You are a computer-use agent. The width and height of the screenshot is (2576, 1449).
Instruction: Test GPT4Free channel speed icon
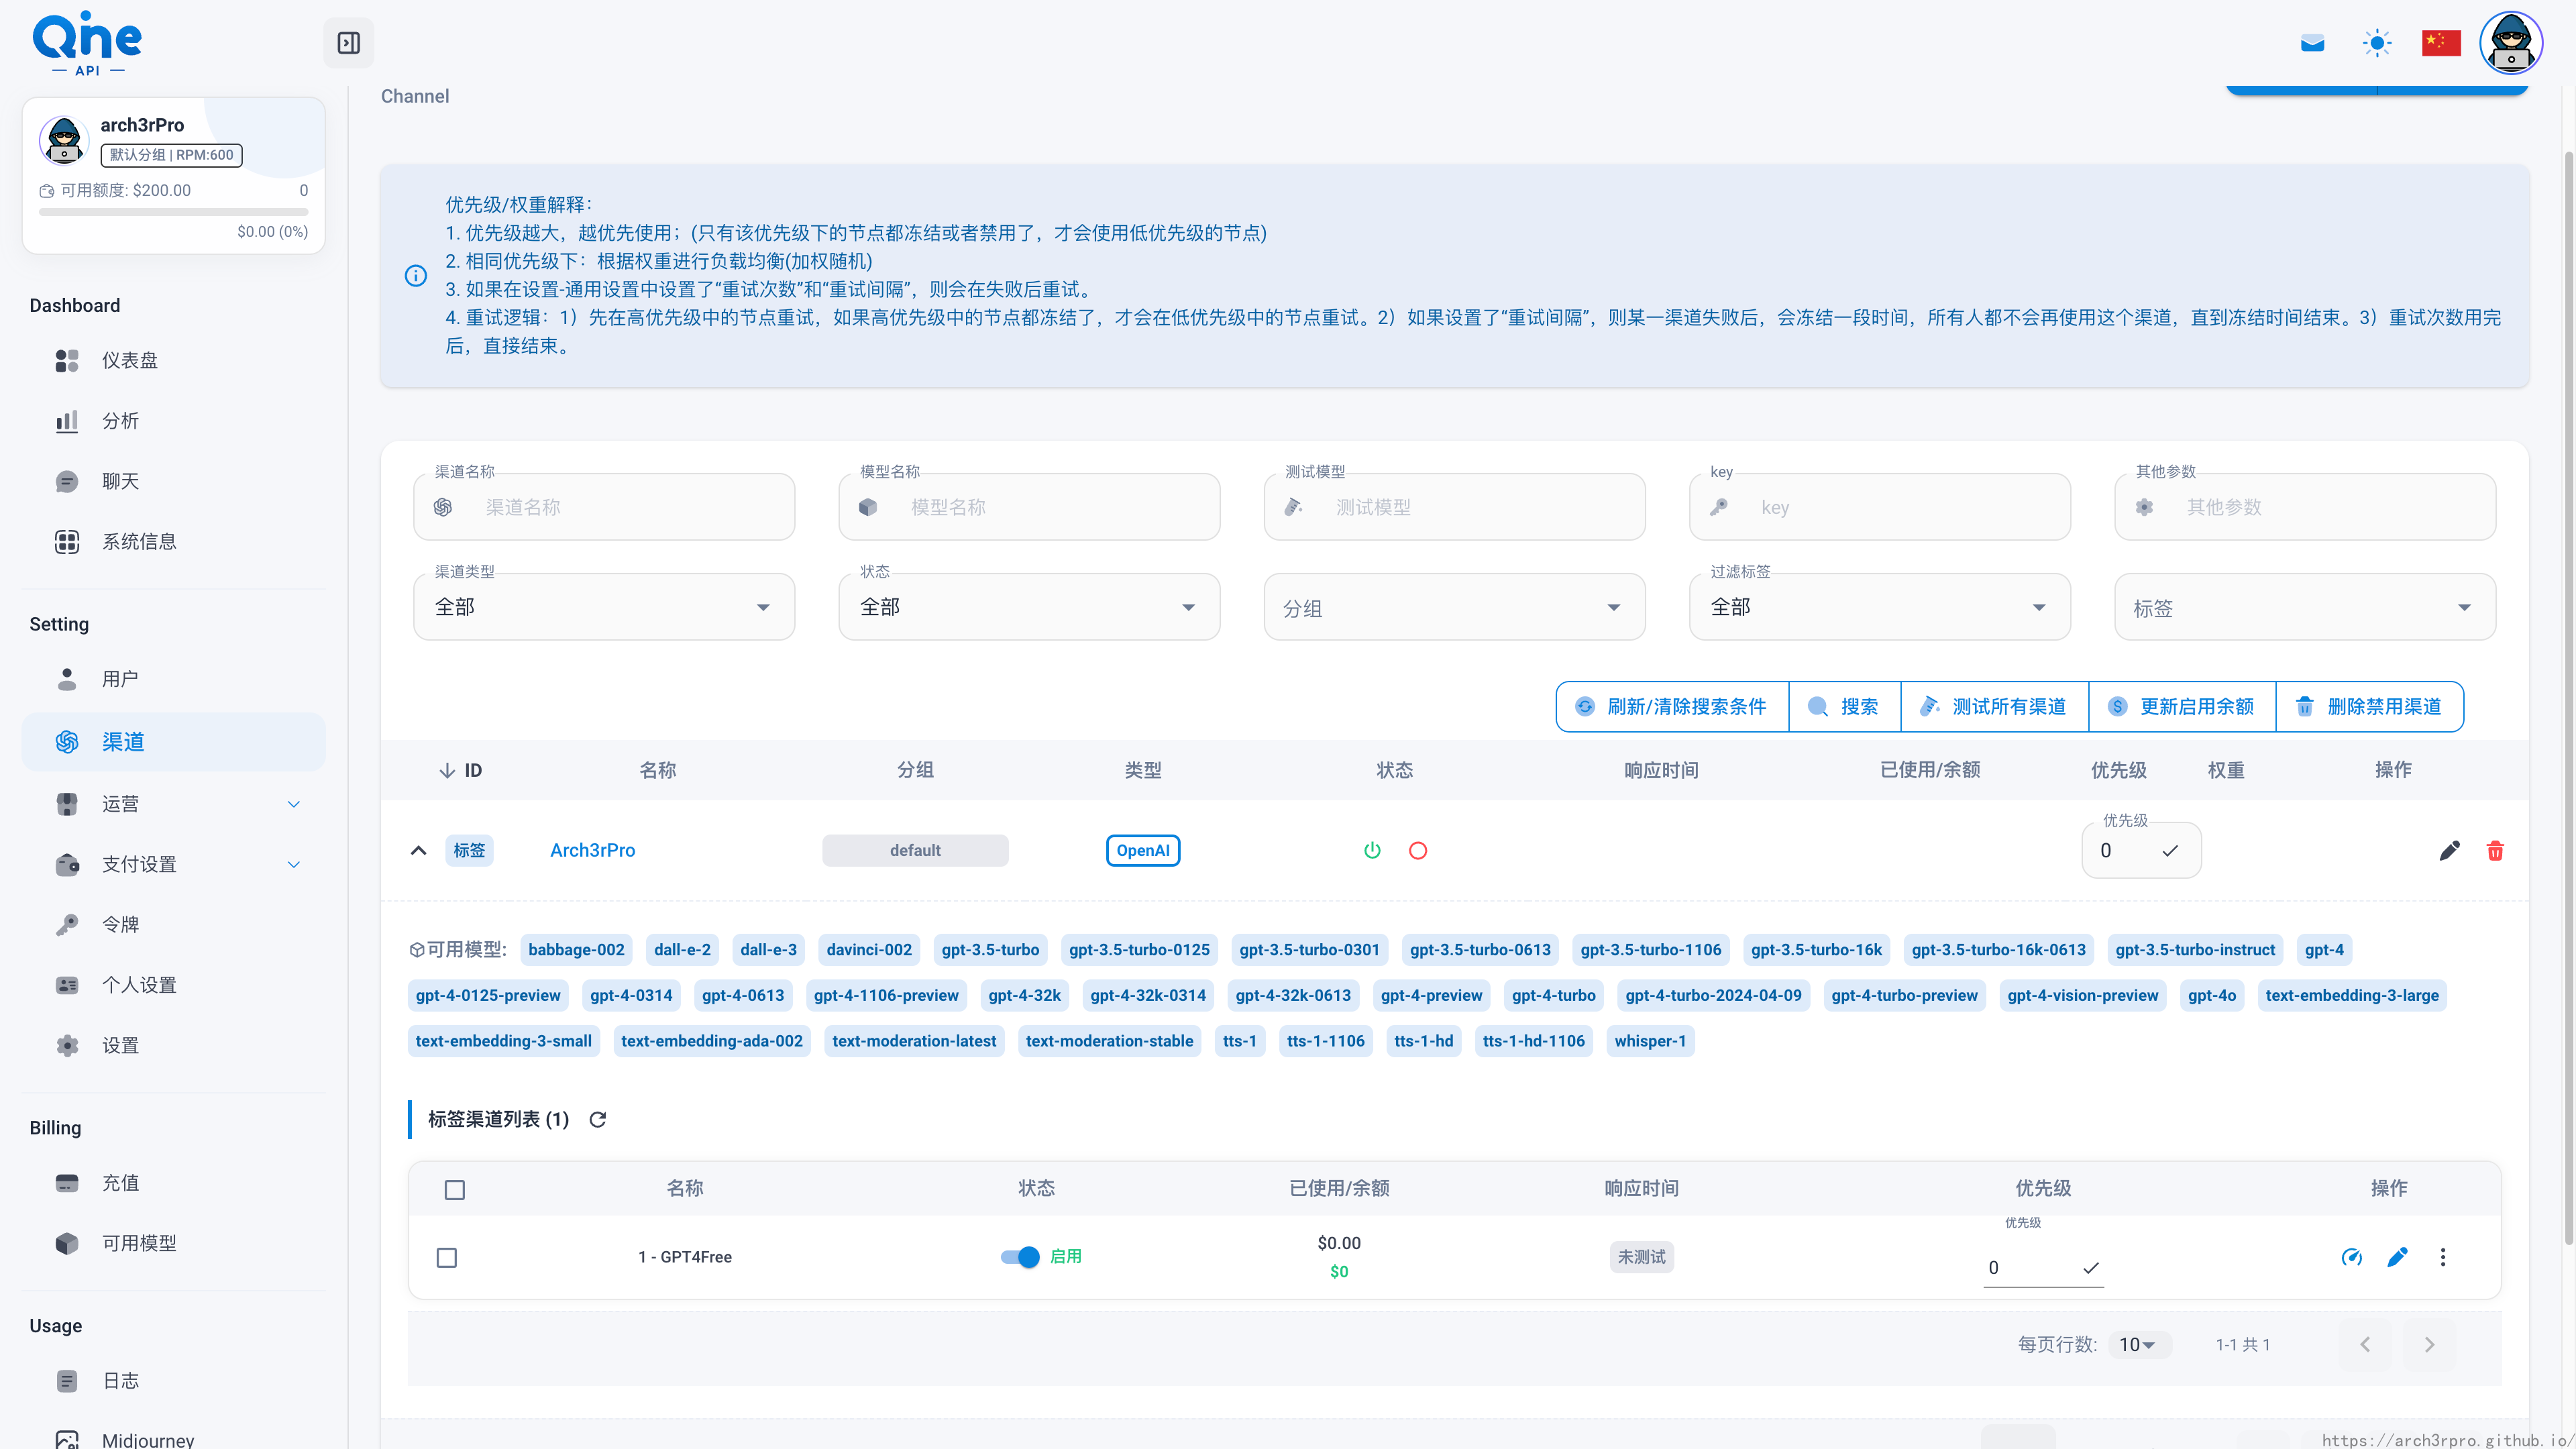pyautogui.click(x=2352, y=1257)
